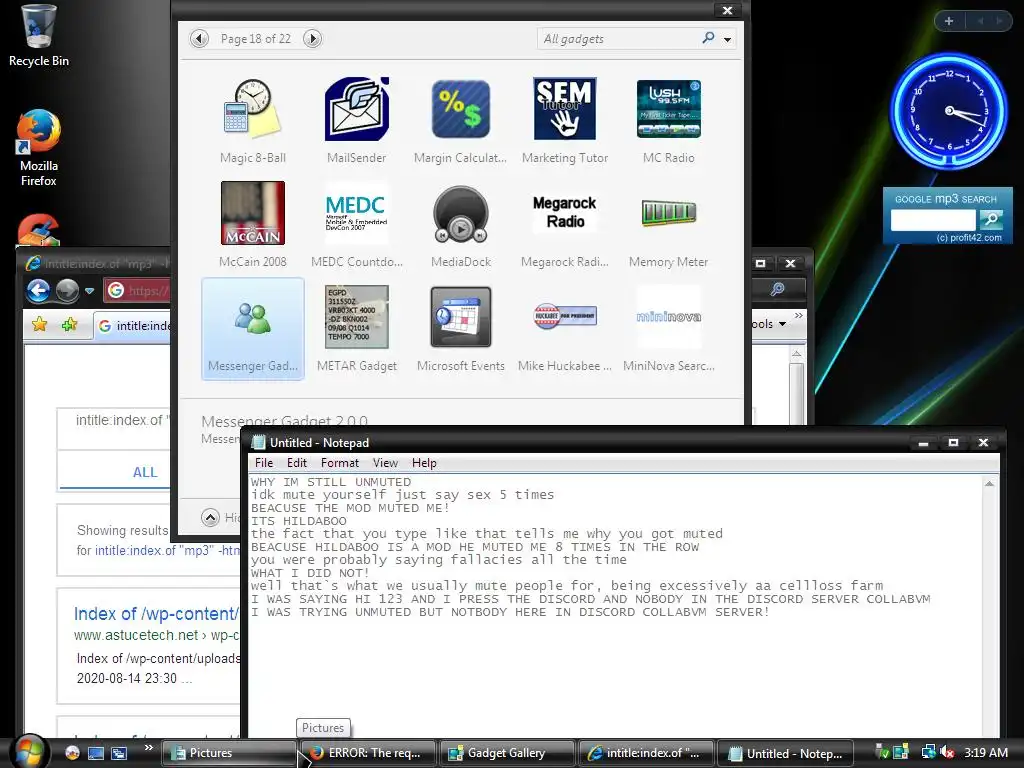The width and height of the screenshot is (1024, 768).
Task: Click IE page scrollbar up arrow
Action: click(796, 353)
